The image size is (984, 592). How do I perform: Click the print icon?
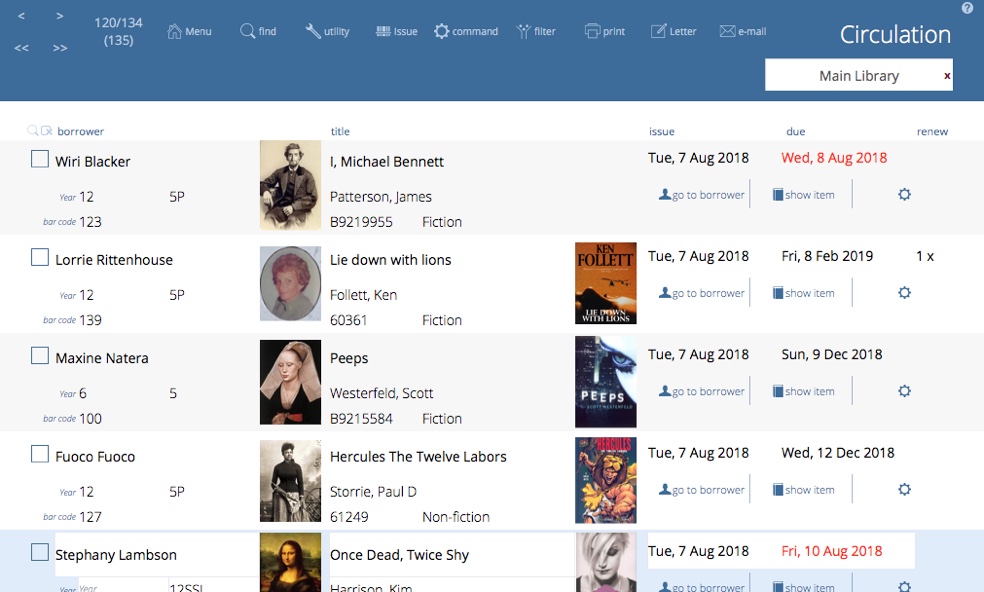pos(592,31)
